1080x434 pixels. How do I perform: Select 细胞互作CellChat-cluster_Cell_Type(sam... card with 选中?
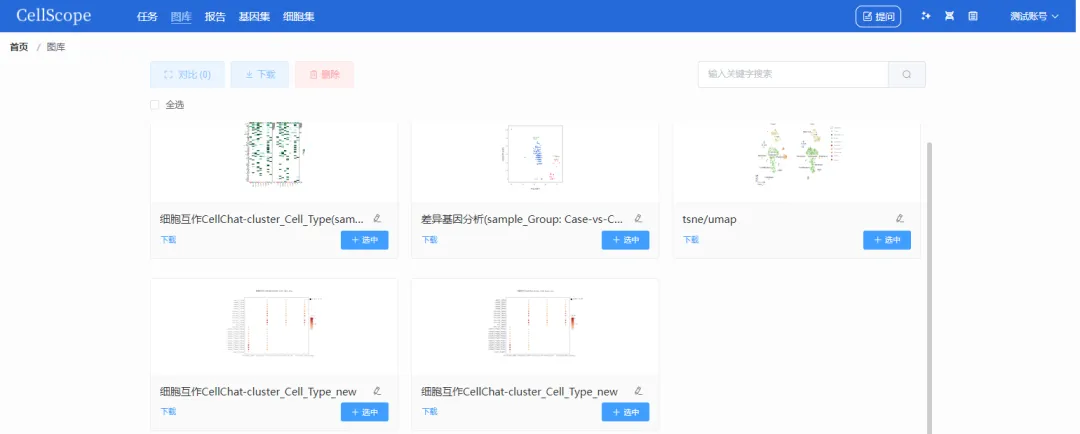[364, 240]
